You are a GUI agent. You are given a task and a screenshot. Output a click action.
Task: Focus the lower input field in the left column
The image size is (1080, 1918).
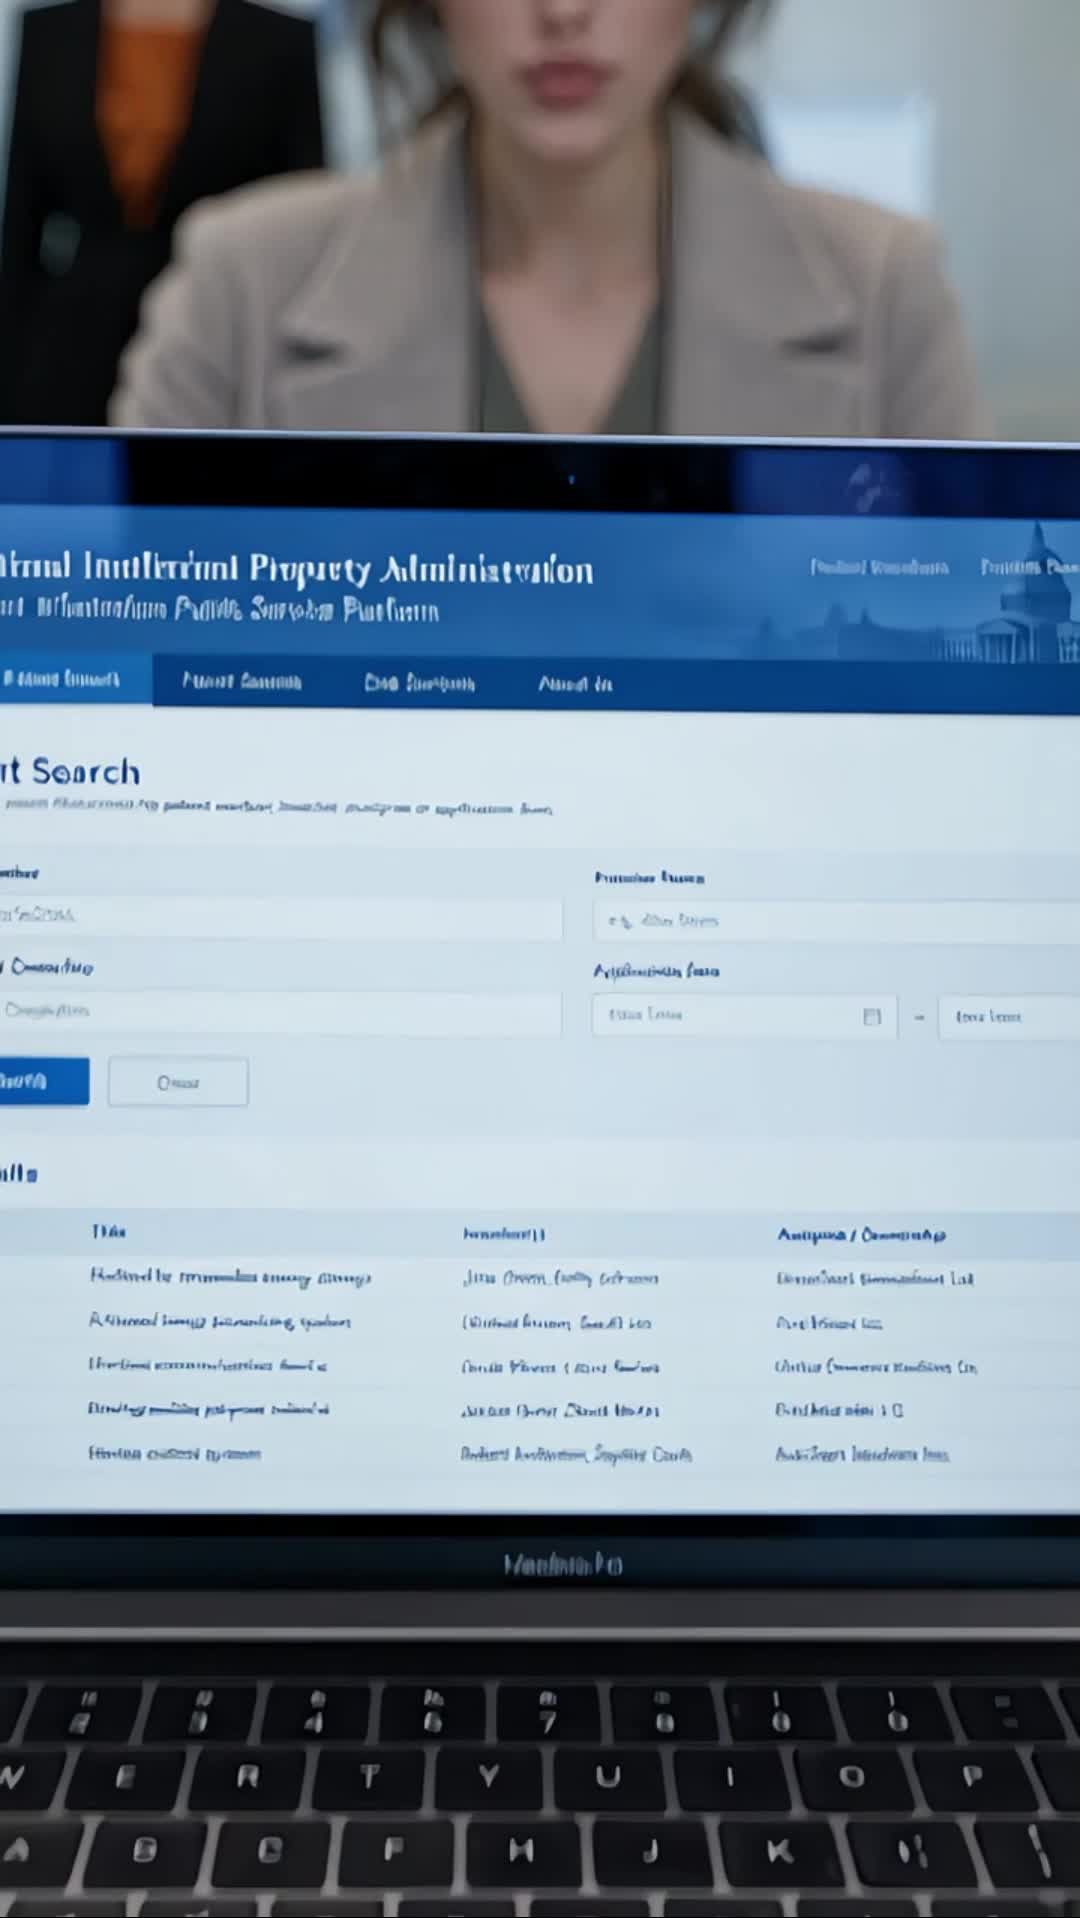280,1013
